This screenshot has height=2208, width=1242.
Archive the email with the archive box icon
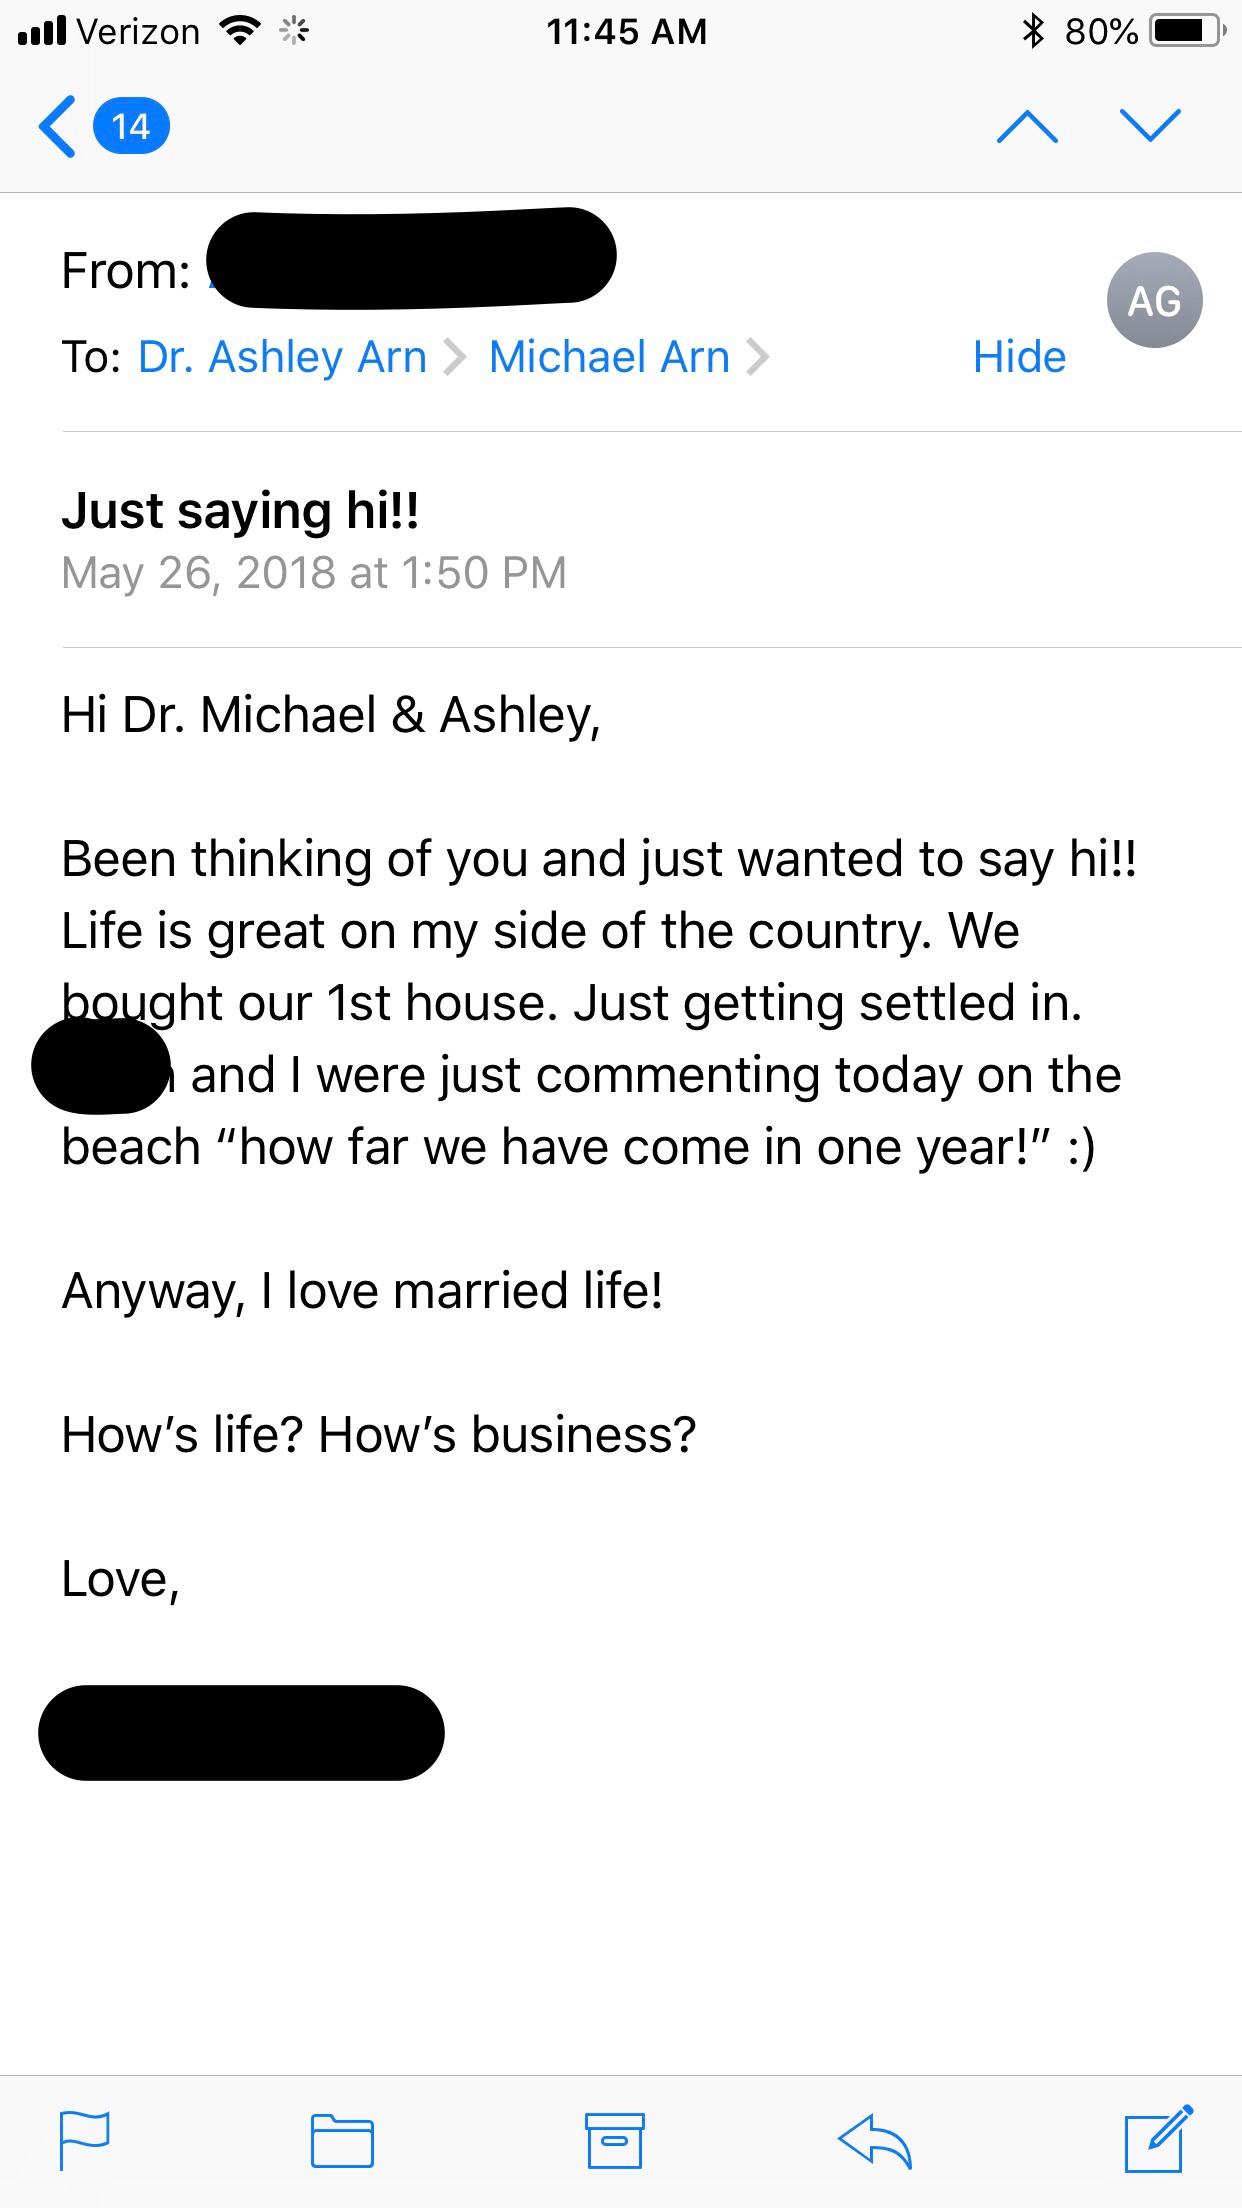click(614, 2139)
